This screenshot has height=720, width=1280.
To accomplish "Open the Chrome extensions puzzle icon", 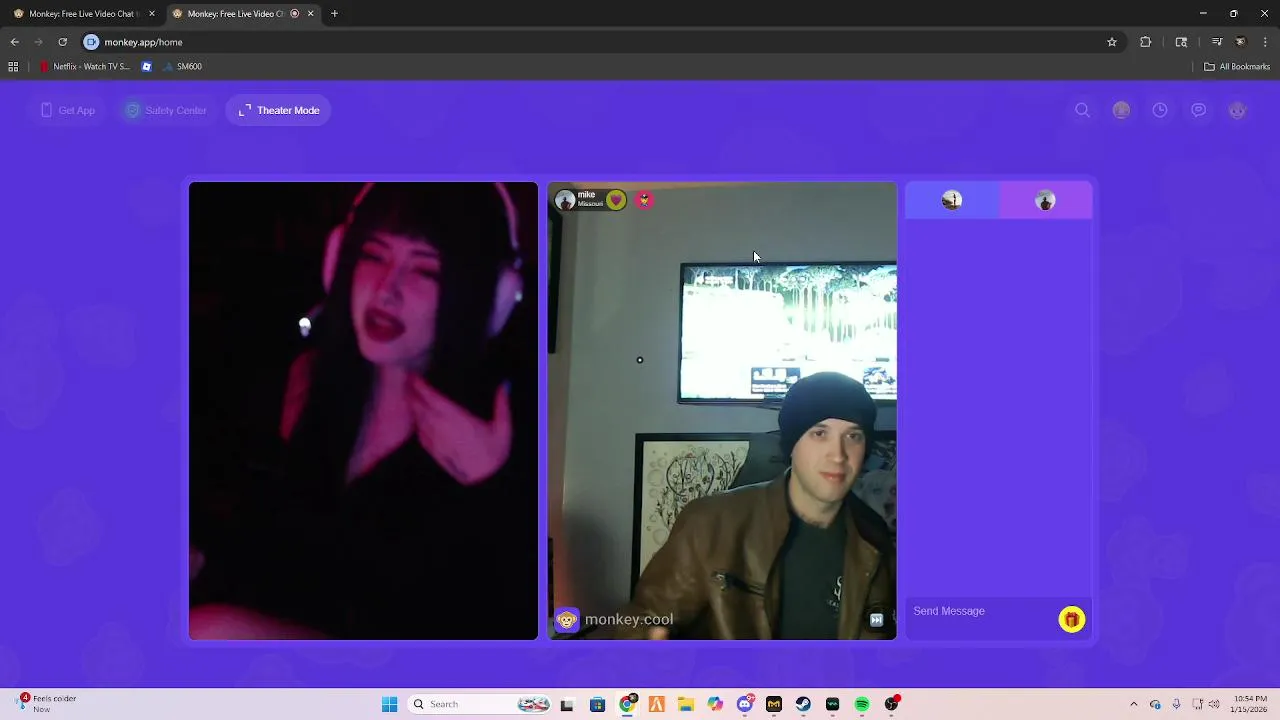I will 1146,42.
